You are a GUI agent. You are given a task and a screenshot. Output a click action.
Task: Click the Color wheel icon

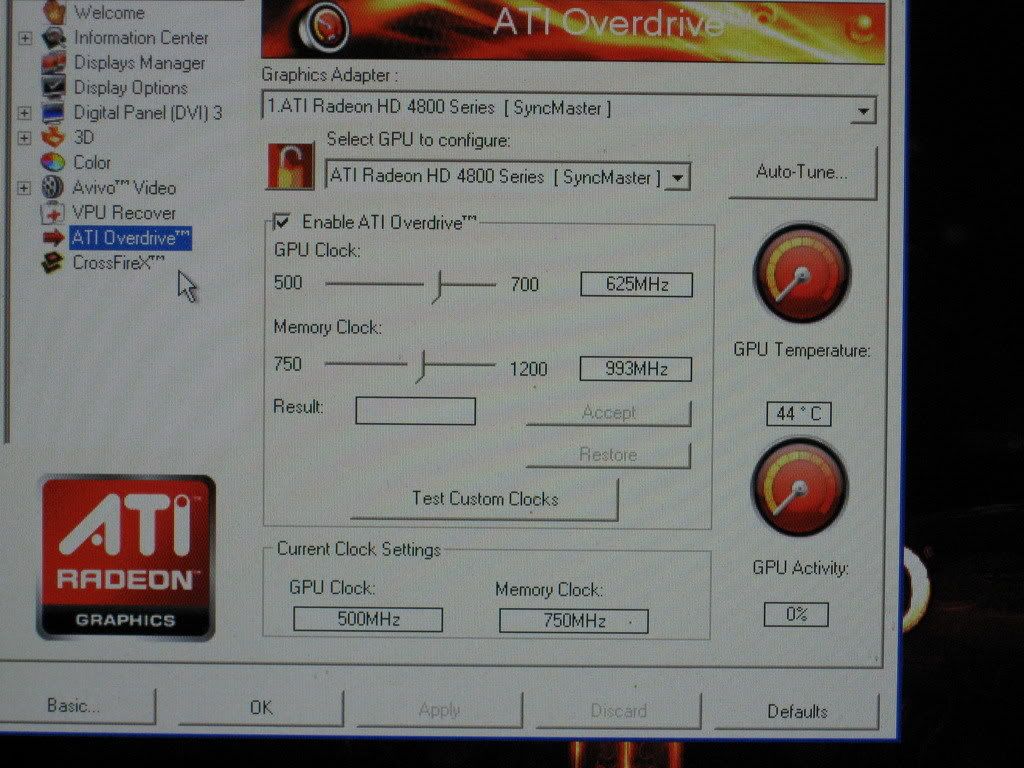coord(54,162)
